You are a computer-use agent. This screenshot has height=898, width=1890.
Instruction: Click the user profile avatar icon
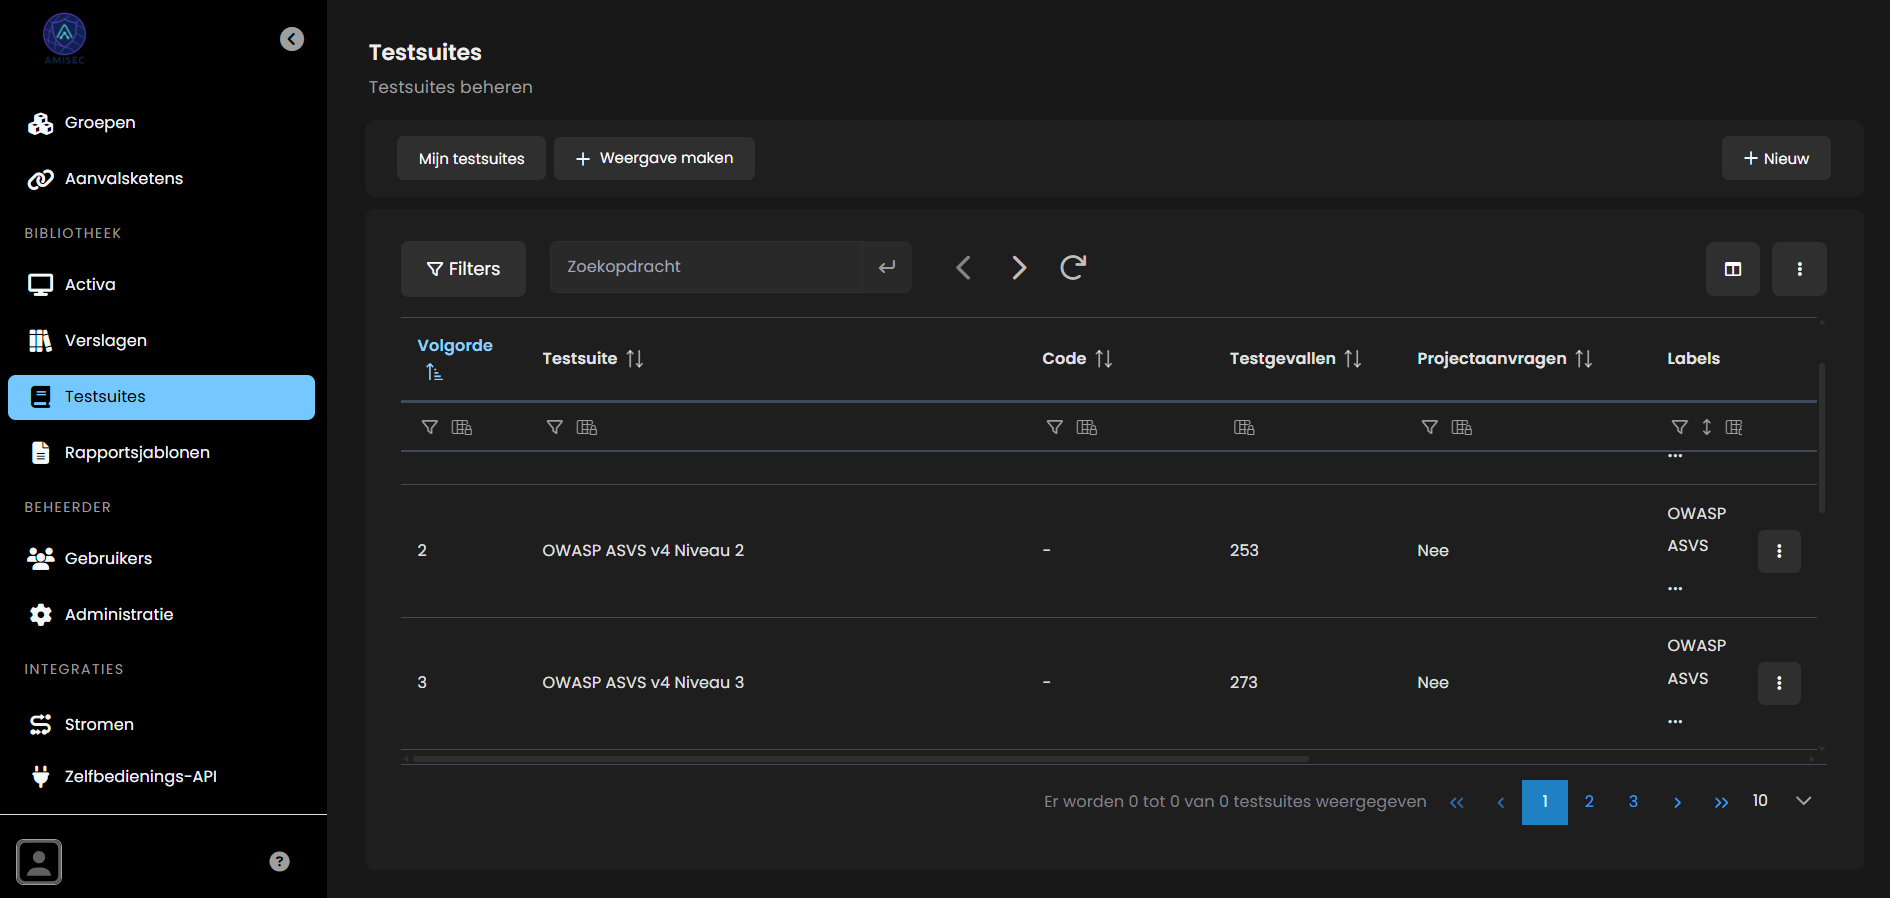pos(39,861)
